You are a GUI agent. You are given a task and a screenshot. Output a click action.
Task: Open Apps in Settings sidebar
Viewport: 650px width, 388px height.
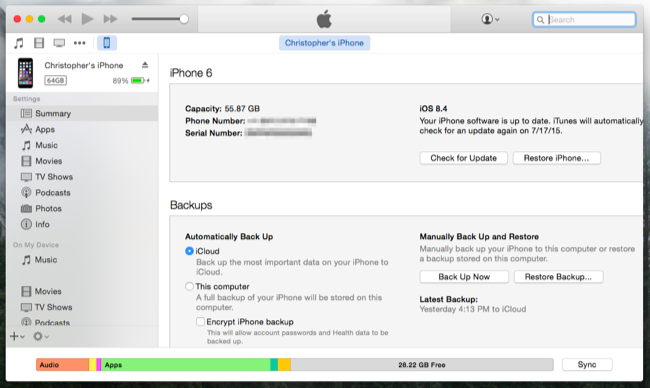pos(82,129)
